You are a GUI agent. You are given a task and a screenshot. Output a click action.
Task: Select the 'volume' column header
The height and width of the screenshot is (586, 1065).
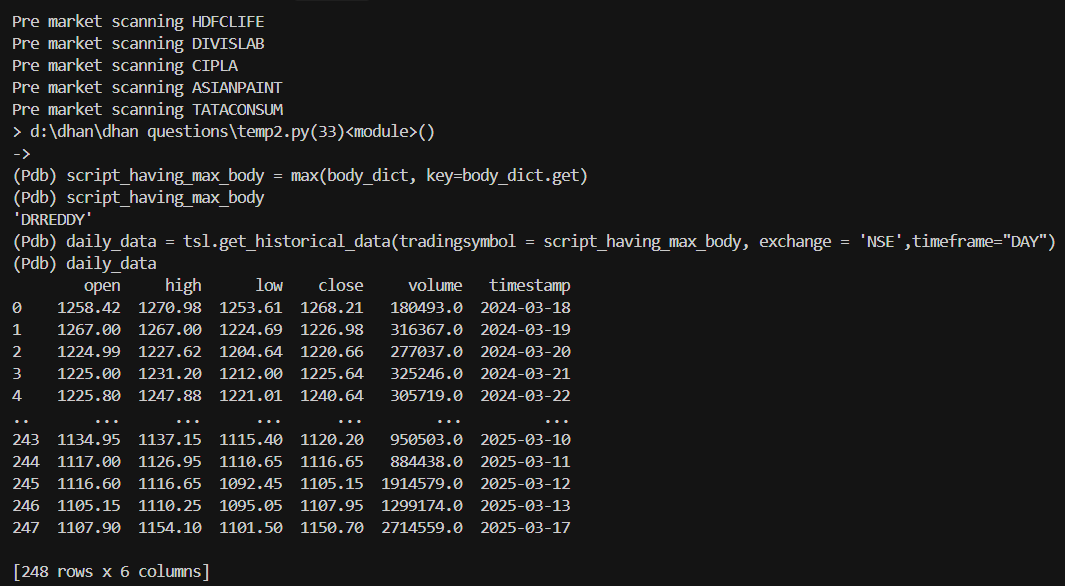[435, 286]
